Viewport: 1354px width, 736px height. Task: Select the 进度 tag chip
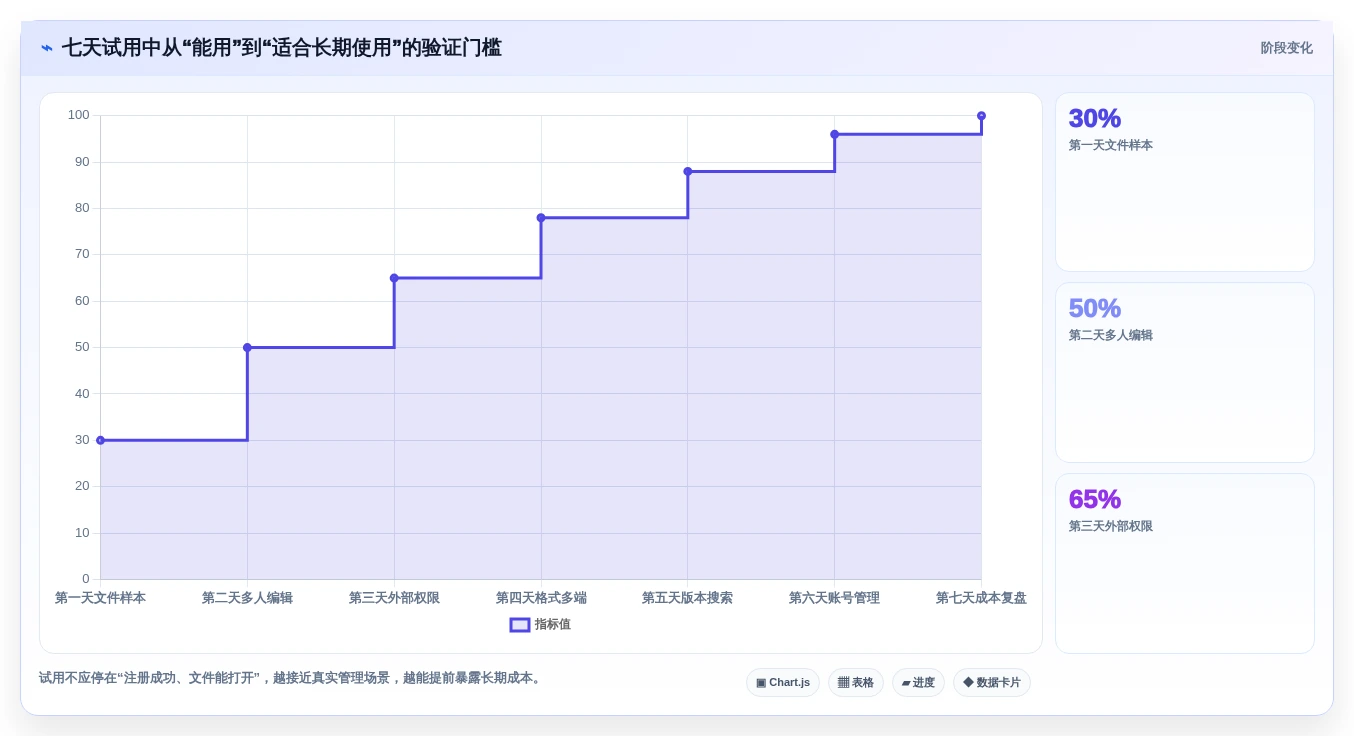tap(918, 683)
